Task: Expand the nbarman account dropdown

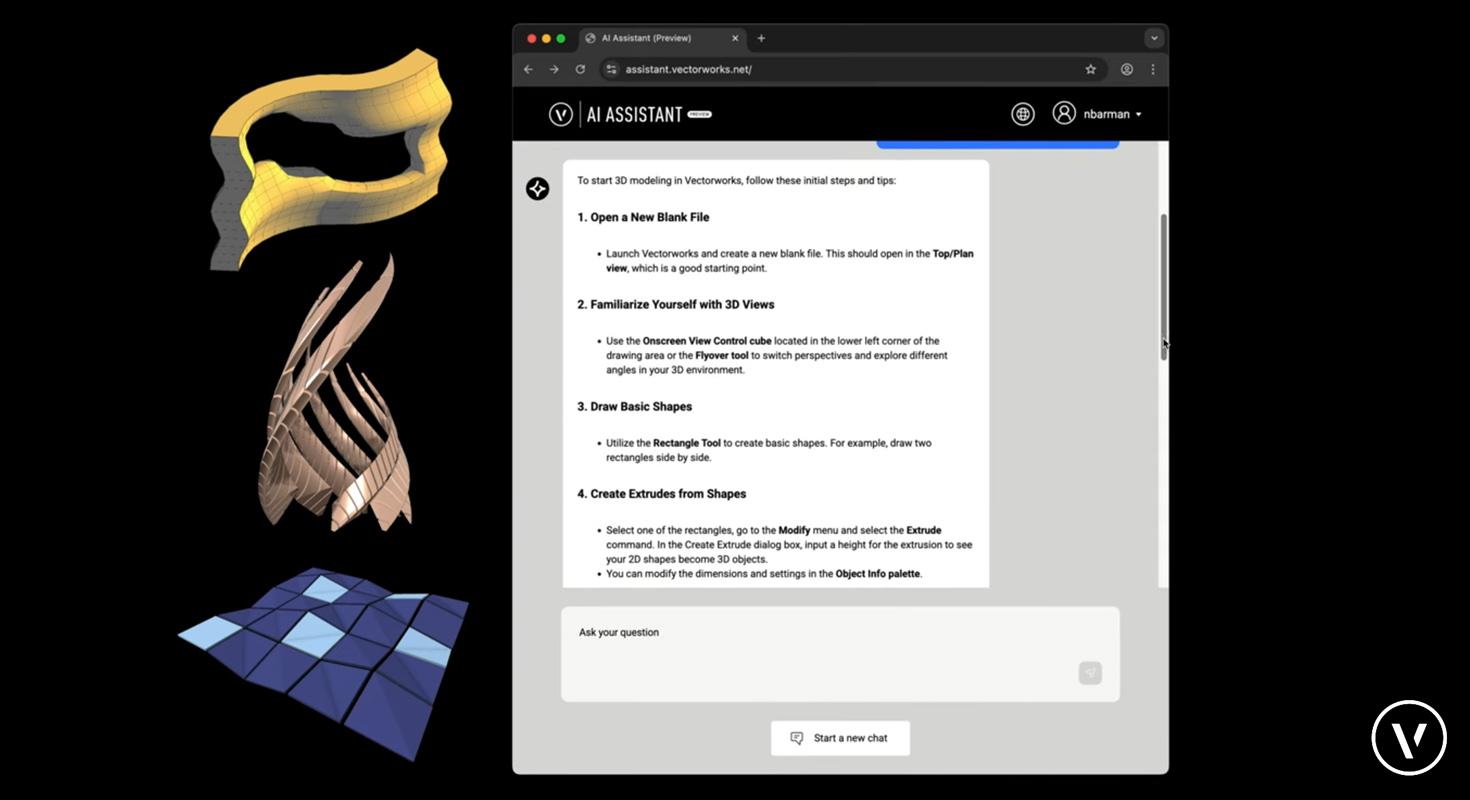Action: (x=1138, y=115)
